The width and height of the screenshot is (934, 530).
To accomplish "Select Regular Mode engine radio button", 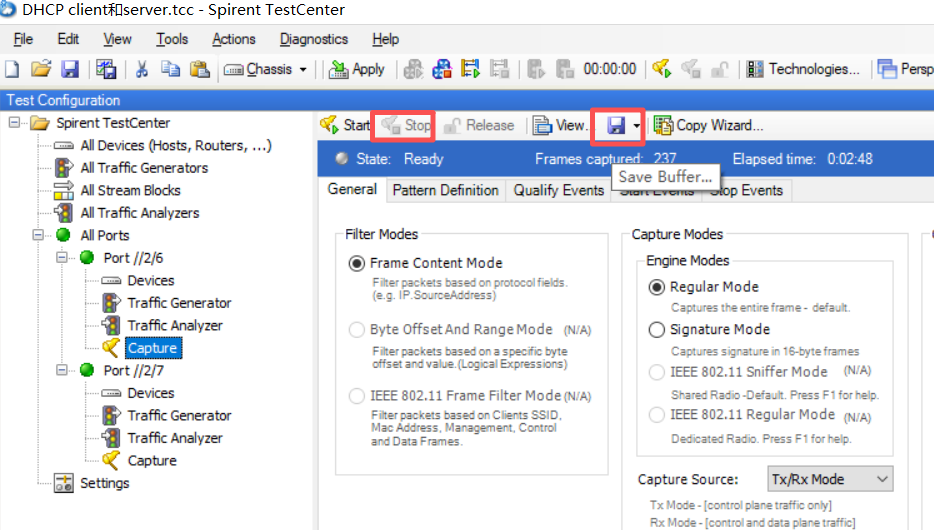I will [x=656, y=287].
